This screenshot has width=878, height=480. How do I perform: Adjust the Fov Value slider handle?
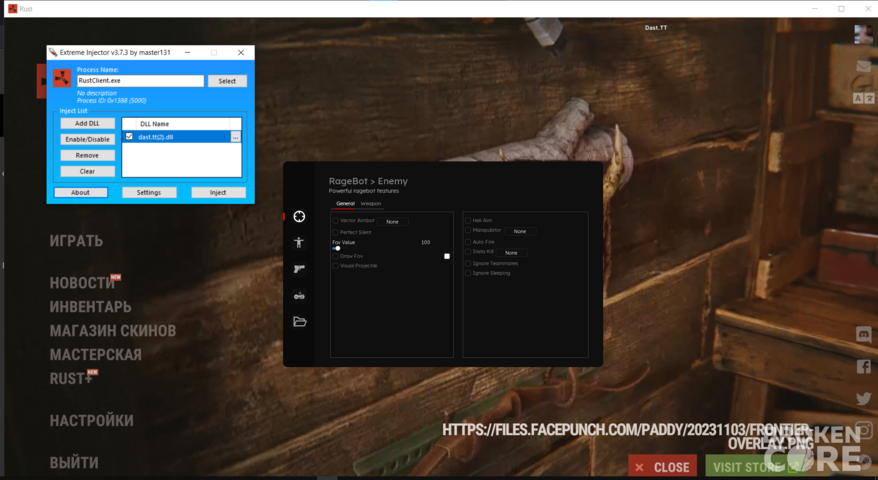click(338, 248)
